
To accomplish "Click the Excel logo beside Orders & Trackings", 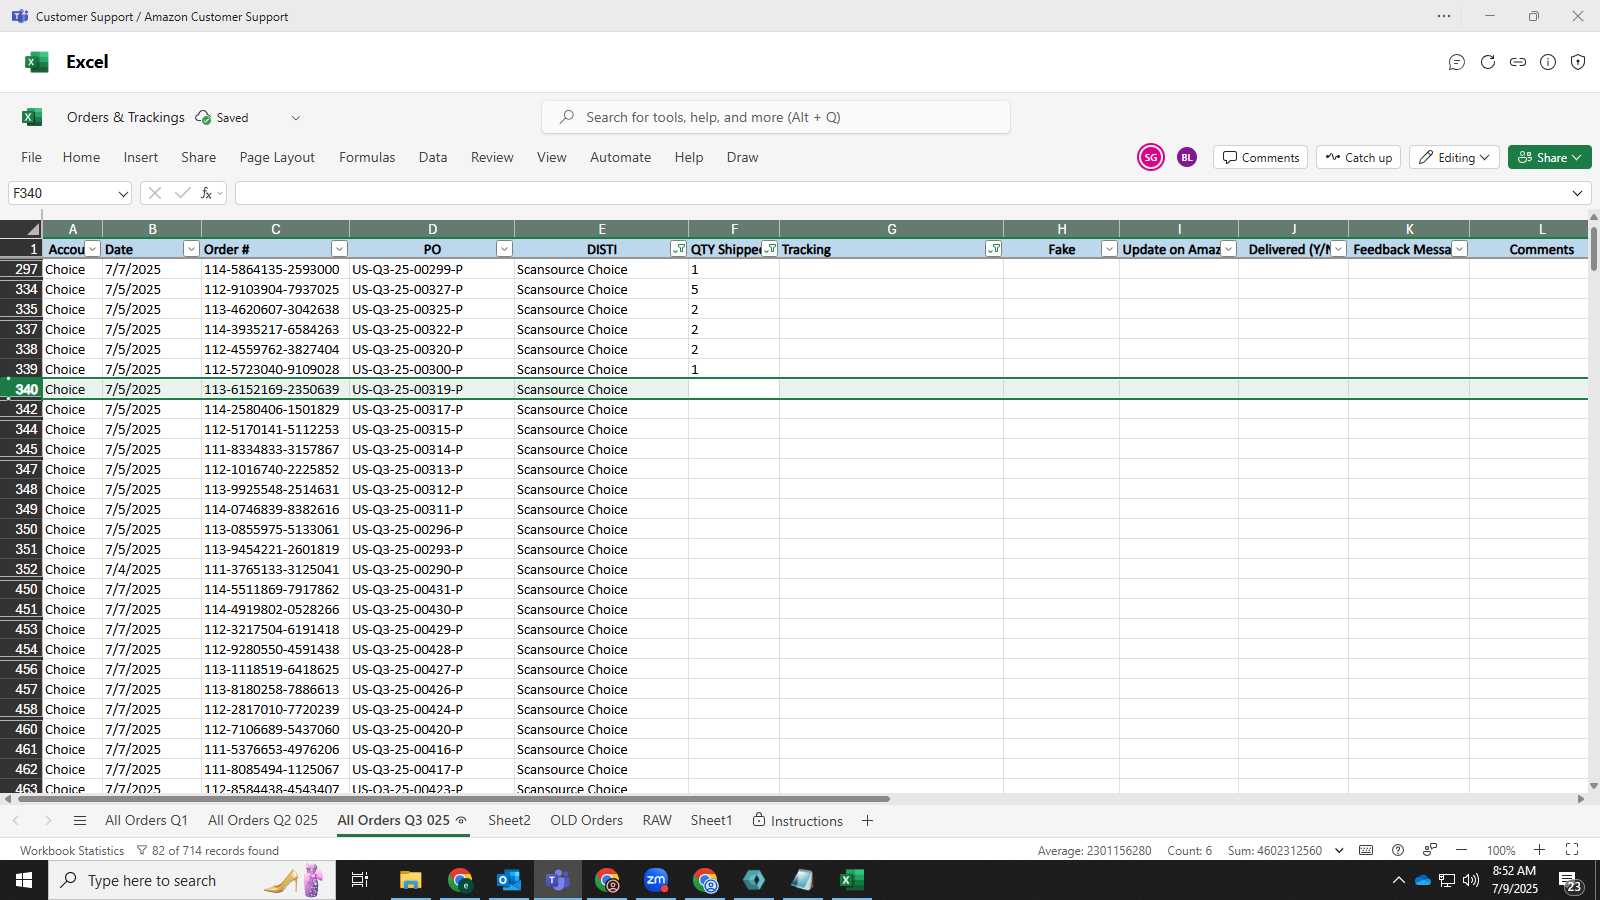I will point(32,117).
